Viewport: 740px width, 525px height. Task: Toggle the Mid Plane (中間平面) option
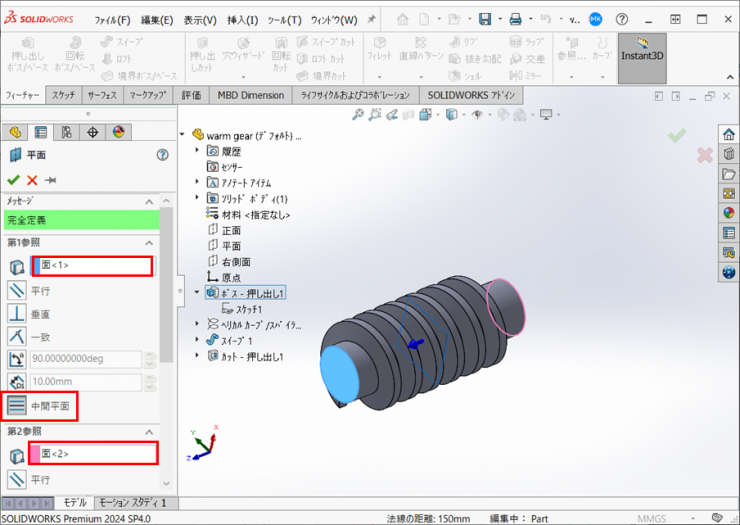point(17,406)
